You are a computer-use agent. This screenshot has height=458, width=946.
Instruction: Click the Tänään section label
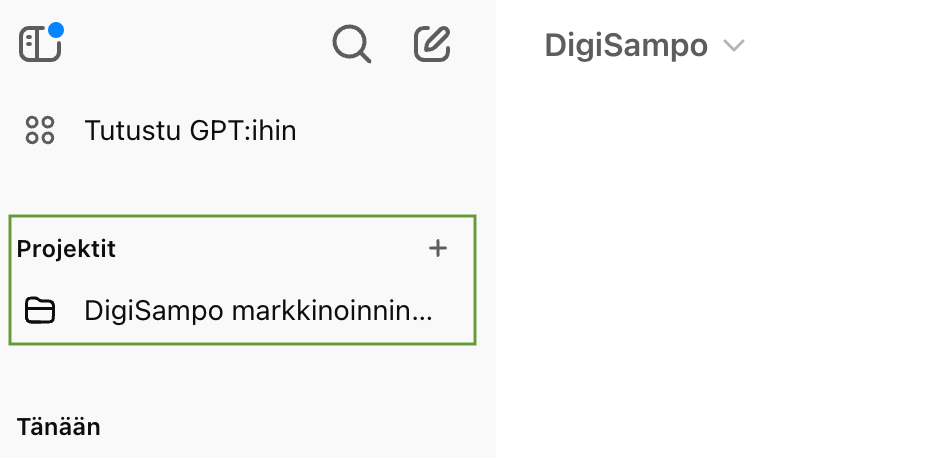59,427
